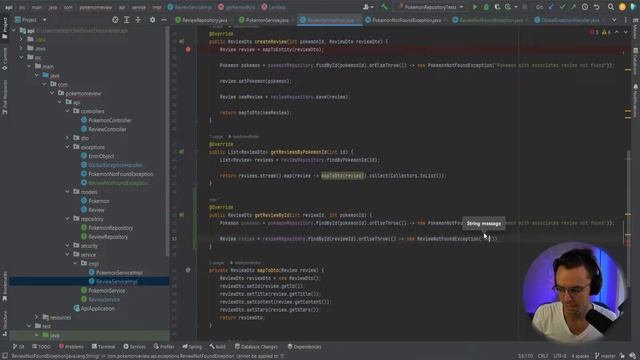This screenshot has width=640, height=360.
Task: Collapse all in the Project panel
Action: [x=138, y=20]
